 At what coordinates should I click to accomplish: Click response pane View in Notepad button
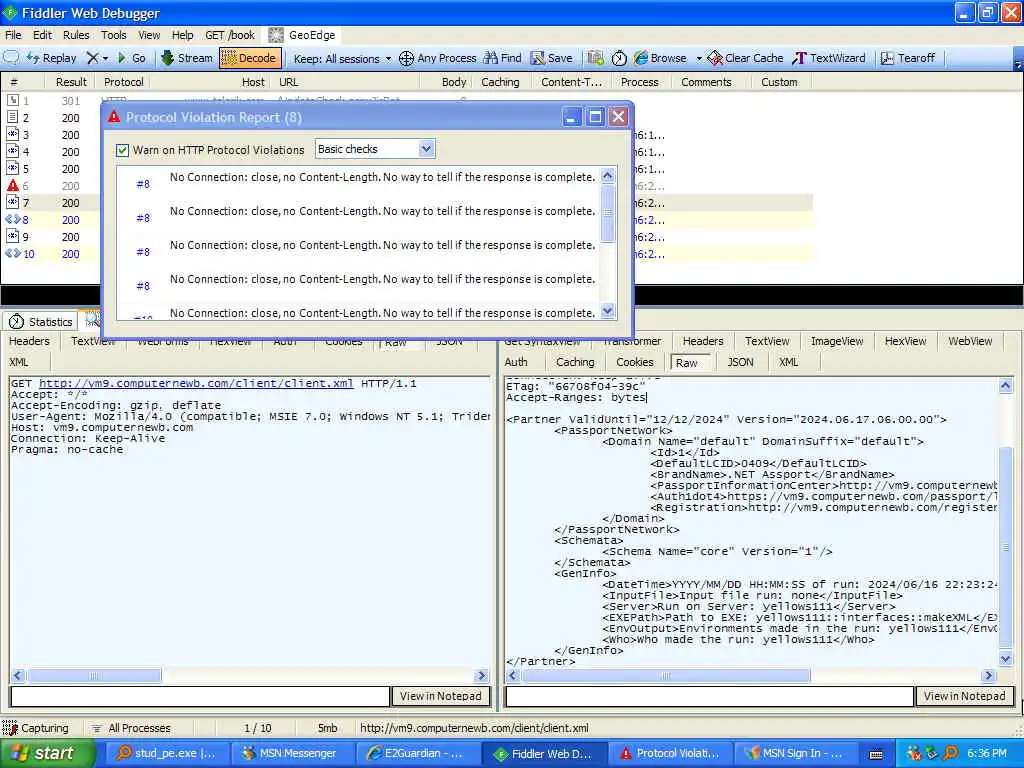tap(964, 696)
